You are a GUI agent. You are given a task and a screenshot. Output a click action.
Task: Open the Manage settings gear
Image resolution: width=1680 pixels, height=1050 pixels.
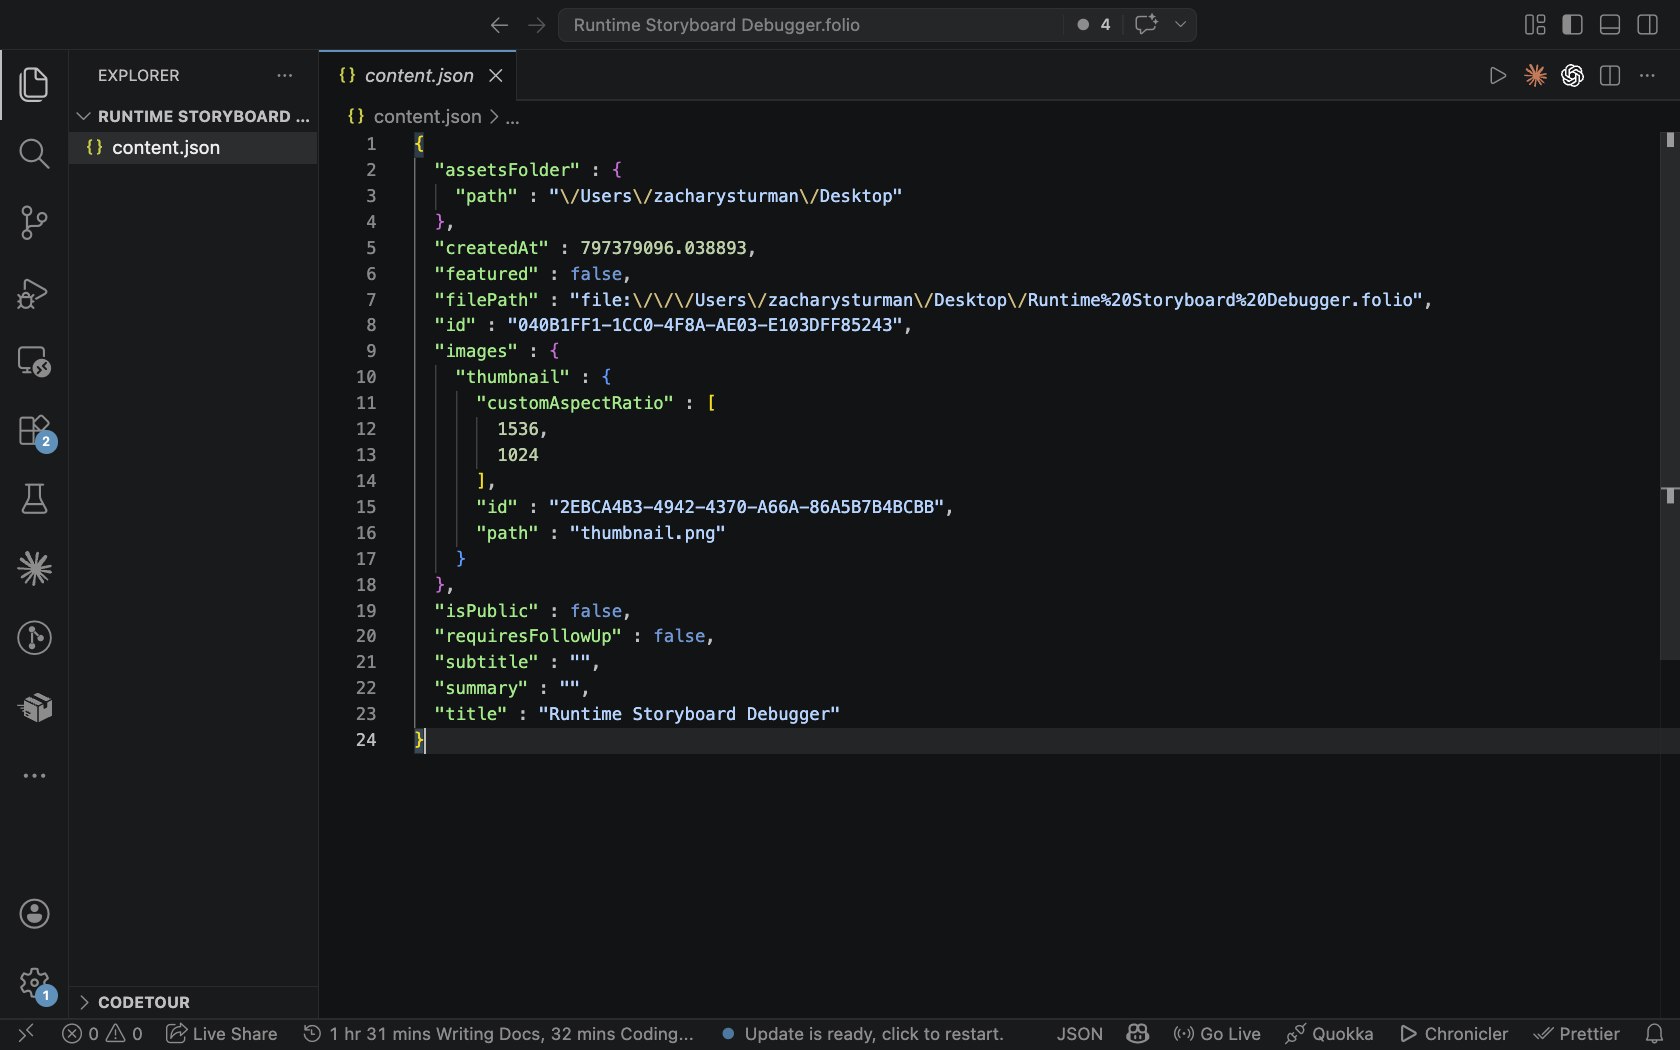tap(34, 982)
